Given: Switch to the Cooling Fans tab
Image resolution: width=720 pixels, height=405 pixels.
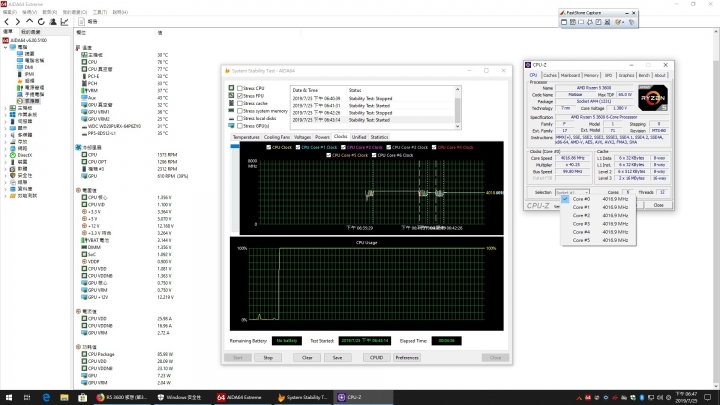Looking at the screenshot, I should point(277,137).
